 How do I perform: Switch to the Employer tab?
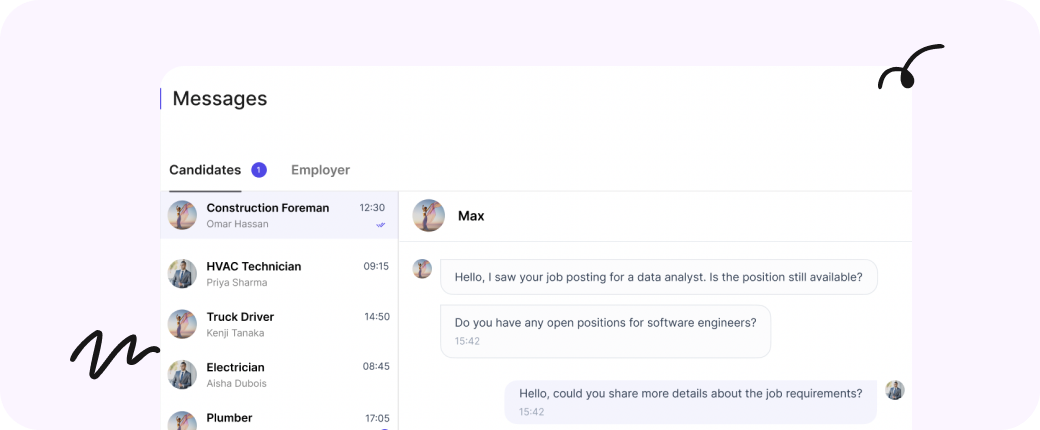coord(320,170)
